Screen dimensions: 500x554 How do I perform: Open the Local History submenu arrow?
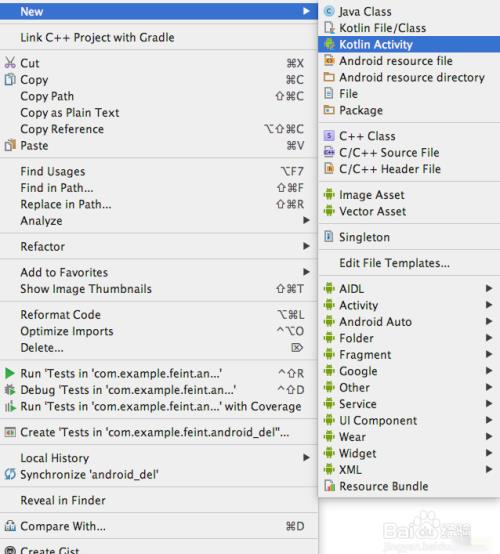pyautogui.click(x=306, y=458)
